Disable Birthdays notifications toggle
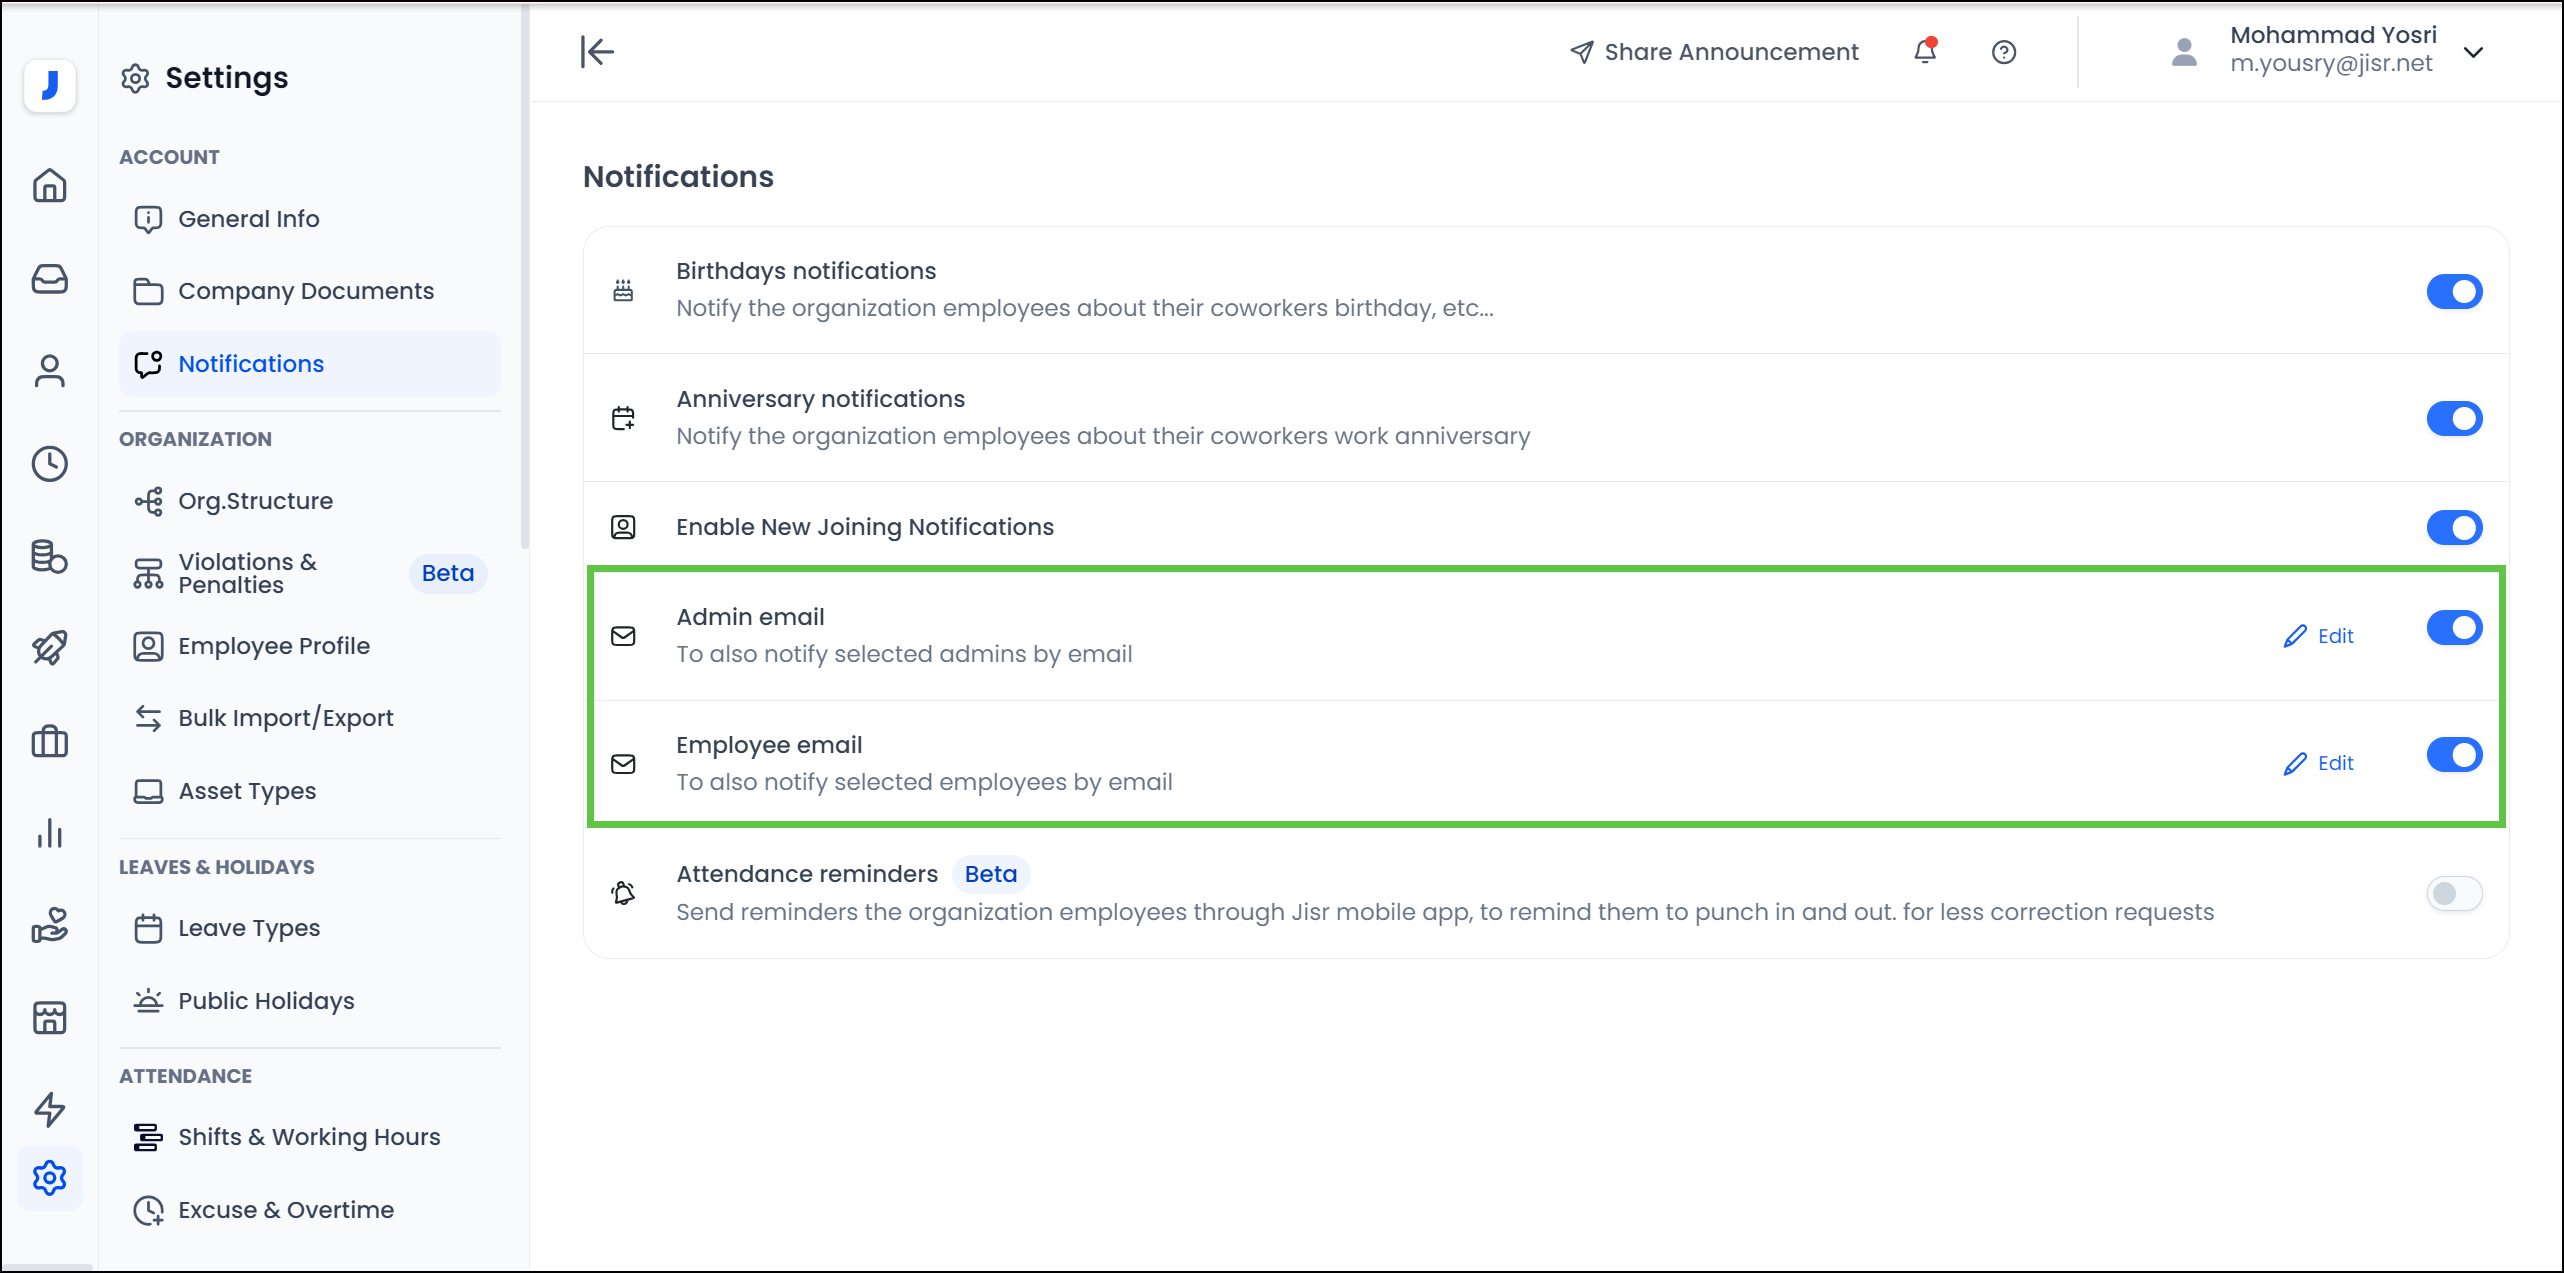2564x1273 pixels. coord(2454,292)
